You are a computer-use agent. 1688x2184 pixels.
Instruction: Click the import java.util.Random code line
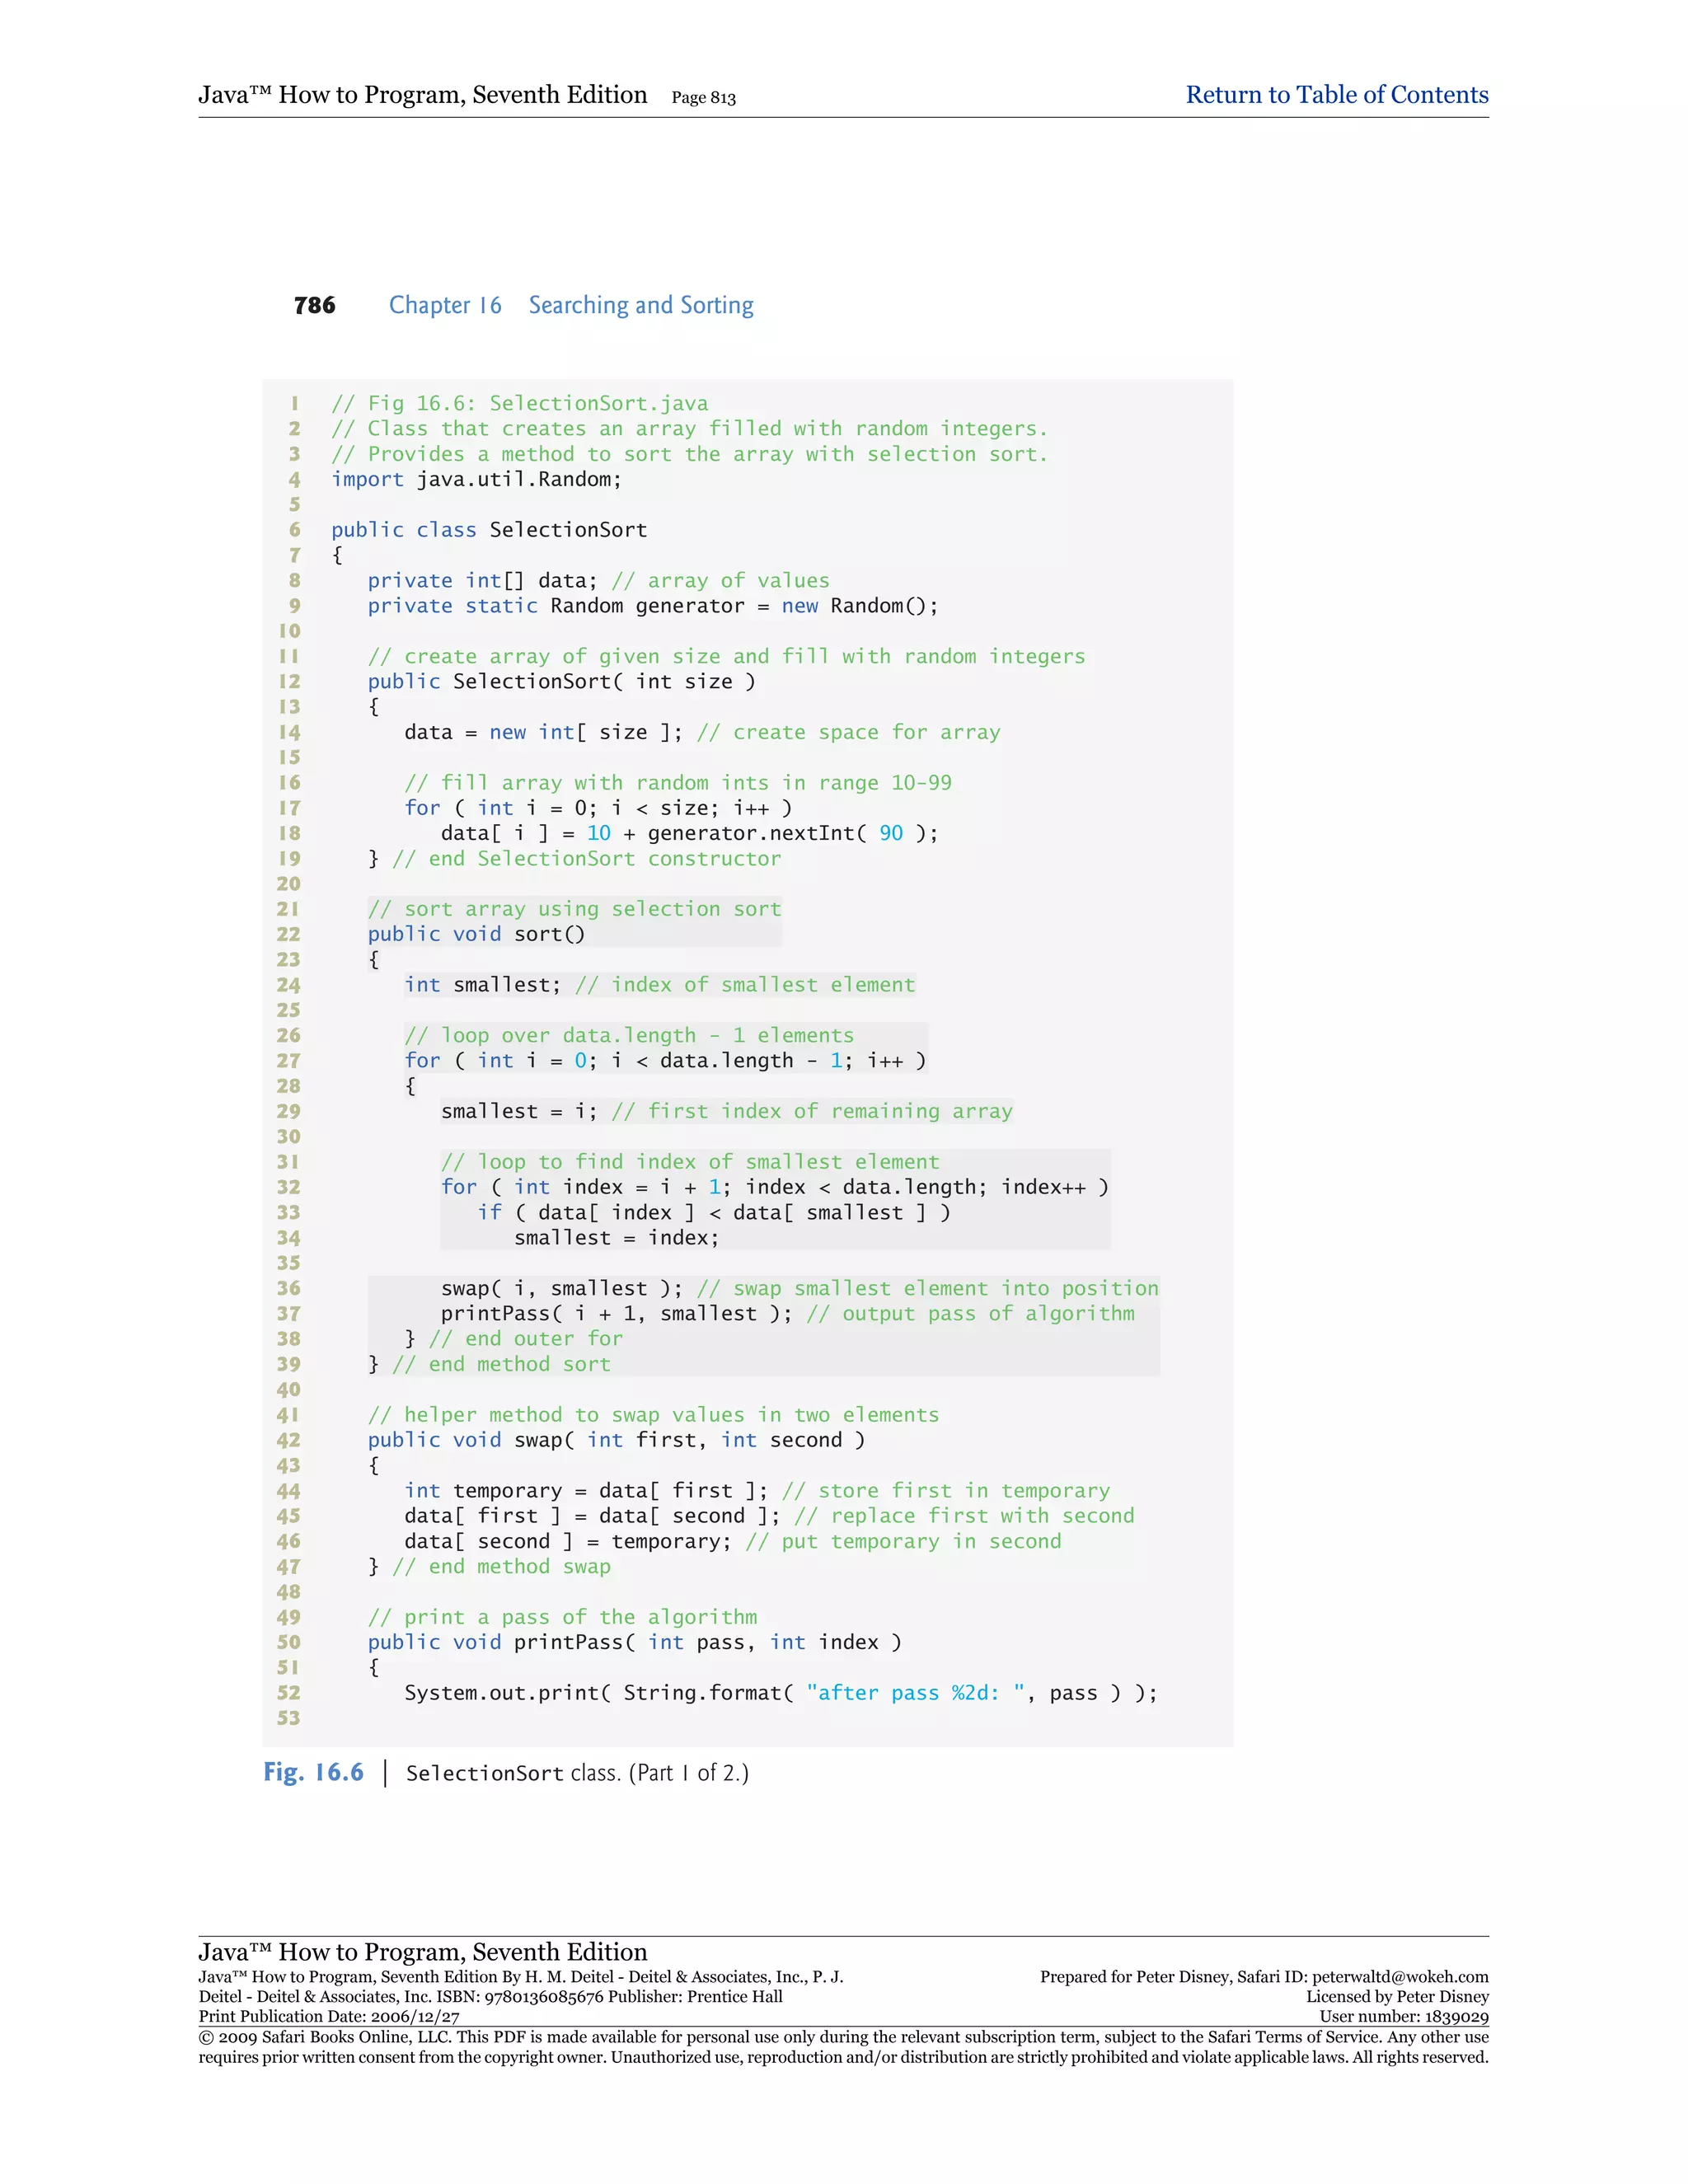click(x=476, y=479)
